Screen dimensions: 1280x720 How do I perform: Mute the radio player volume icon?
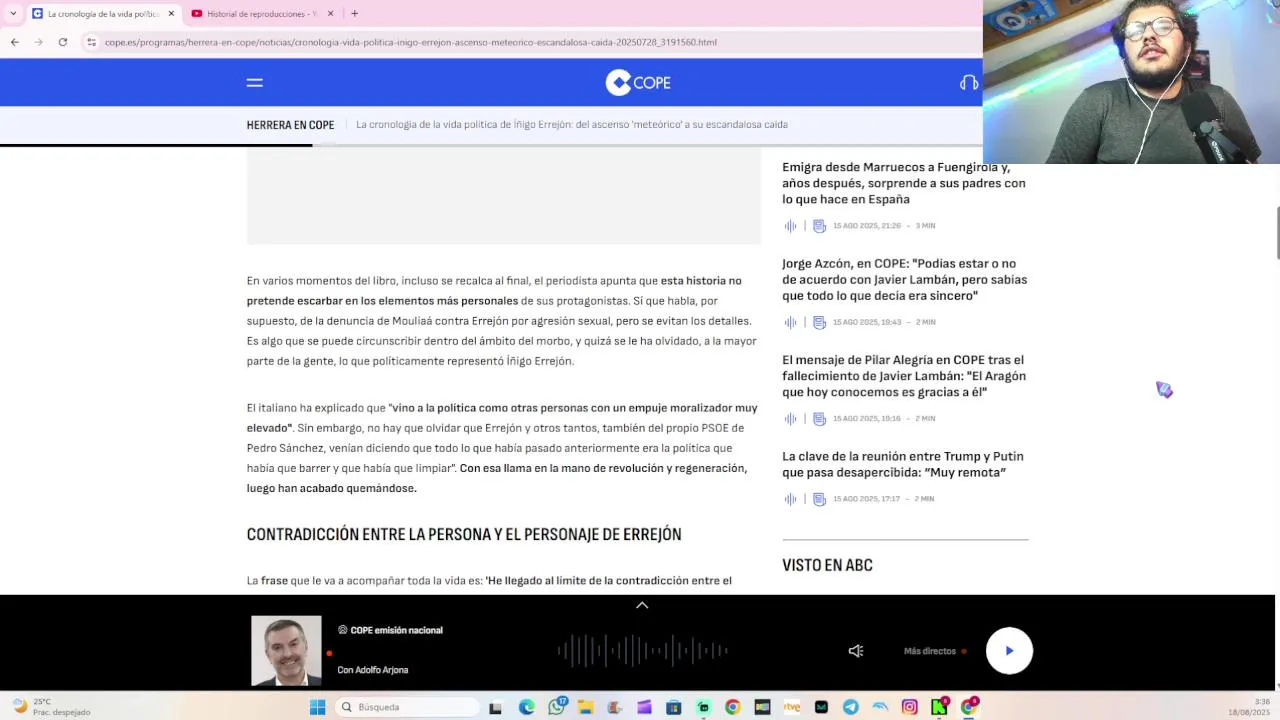[856, 651]
